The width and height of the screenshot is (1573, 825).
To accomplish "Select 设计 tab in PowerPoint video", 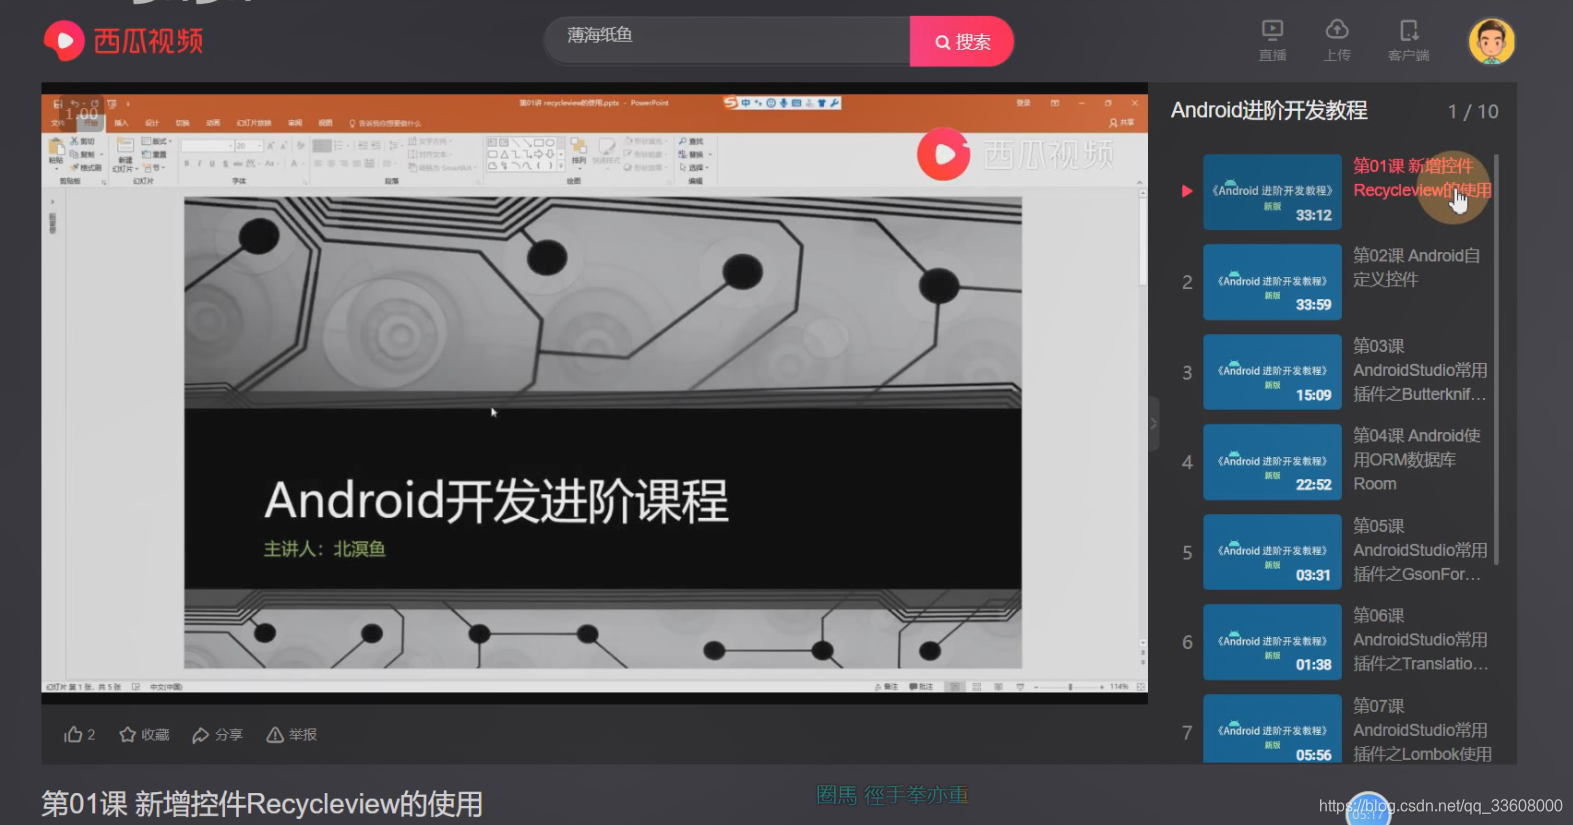I will [152, 123].
